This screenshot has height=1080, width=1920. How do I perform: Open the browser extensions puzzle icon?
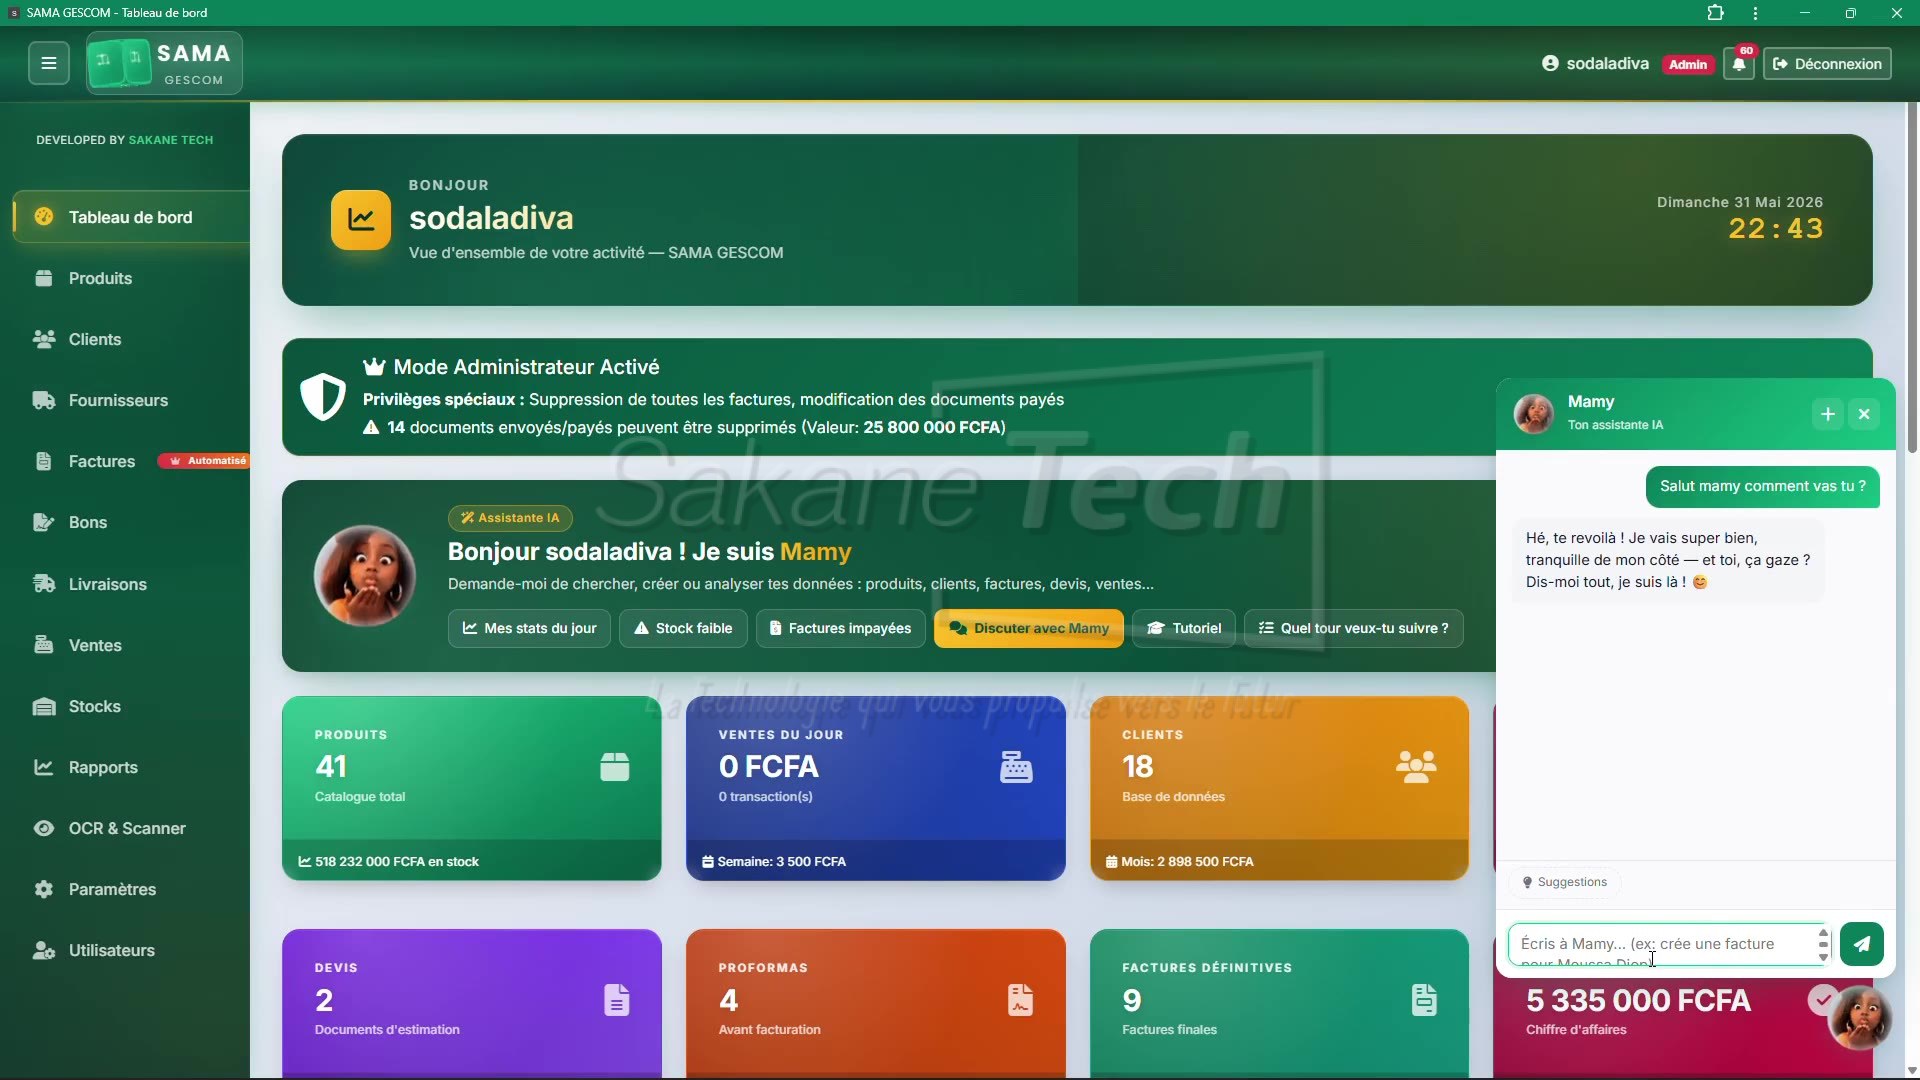click(1716, 13)
